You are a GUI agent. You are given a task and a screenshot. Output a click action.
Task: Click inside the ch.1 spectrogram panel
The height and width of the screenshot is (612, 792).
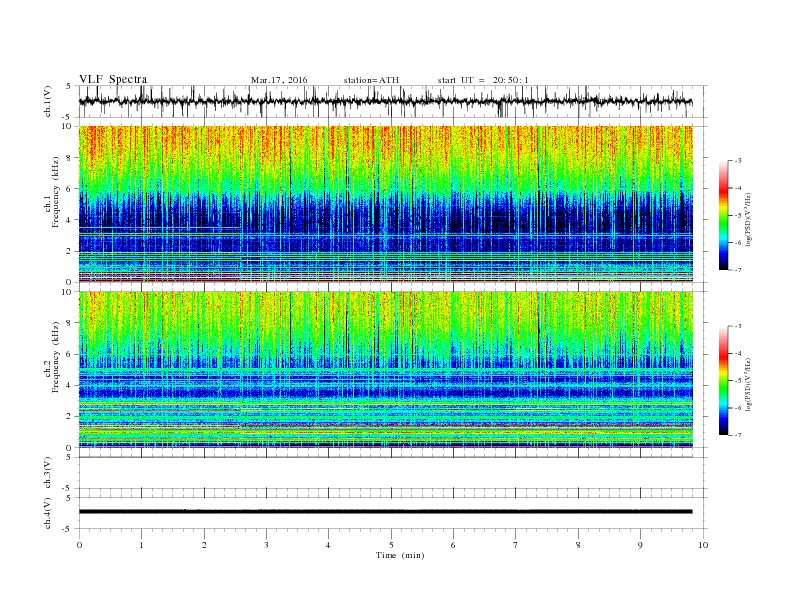click(x=386, y=204)
